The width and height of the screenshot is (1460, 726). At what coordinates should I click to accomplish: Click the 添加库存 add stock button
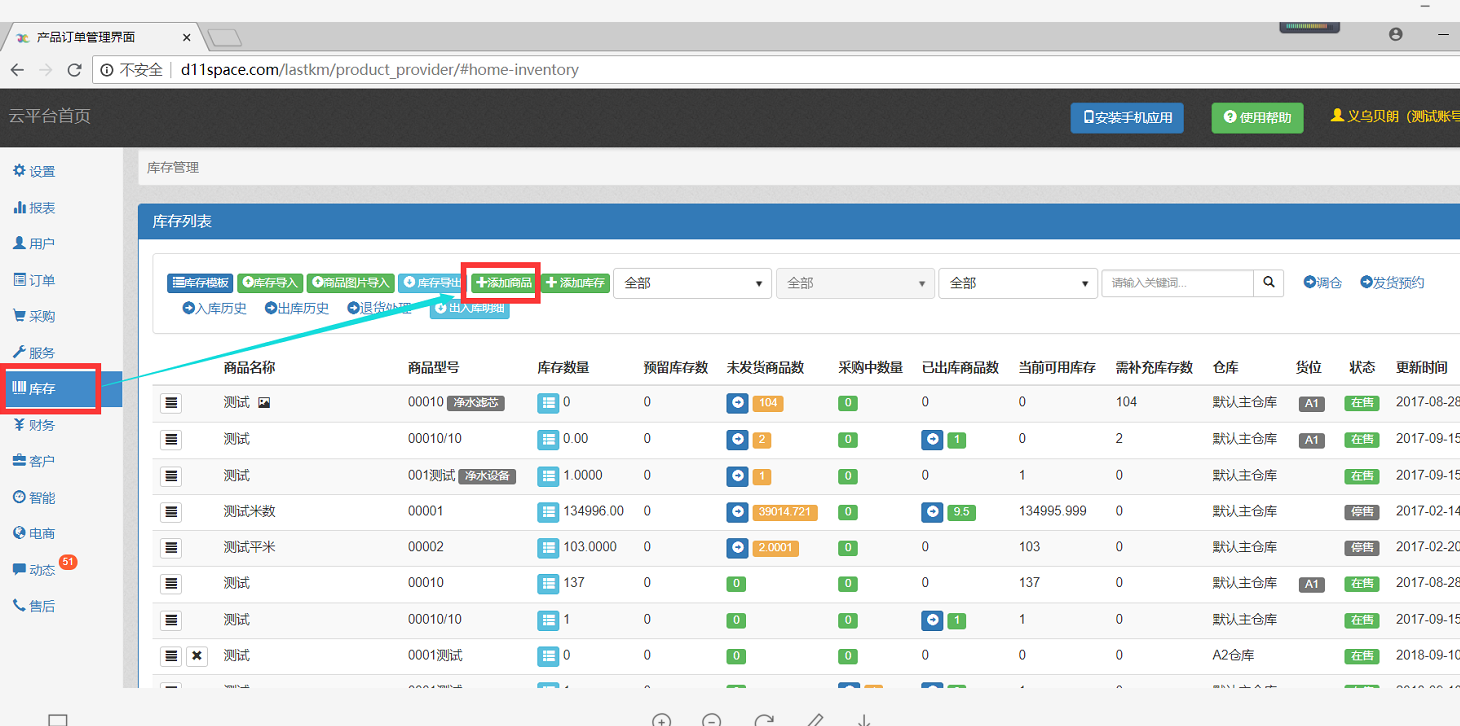coord(575,283)
